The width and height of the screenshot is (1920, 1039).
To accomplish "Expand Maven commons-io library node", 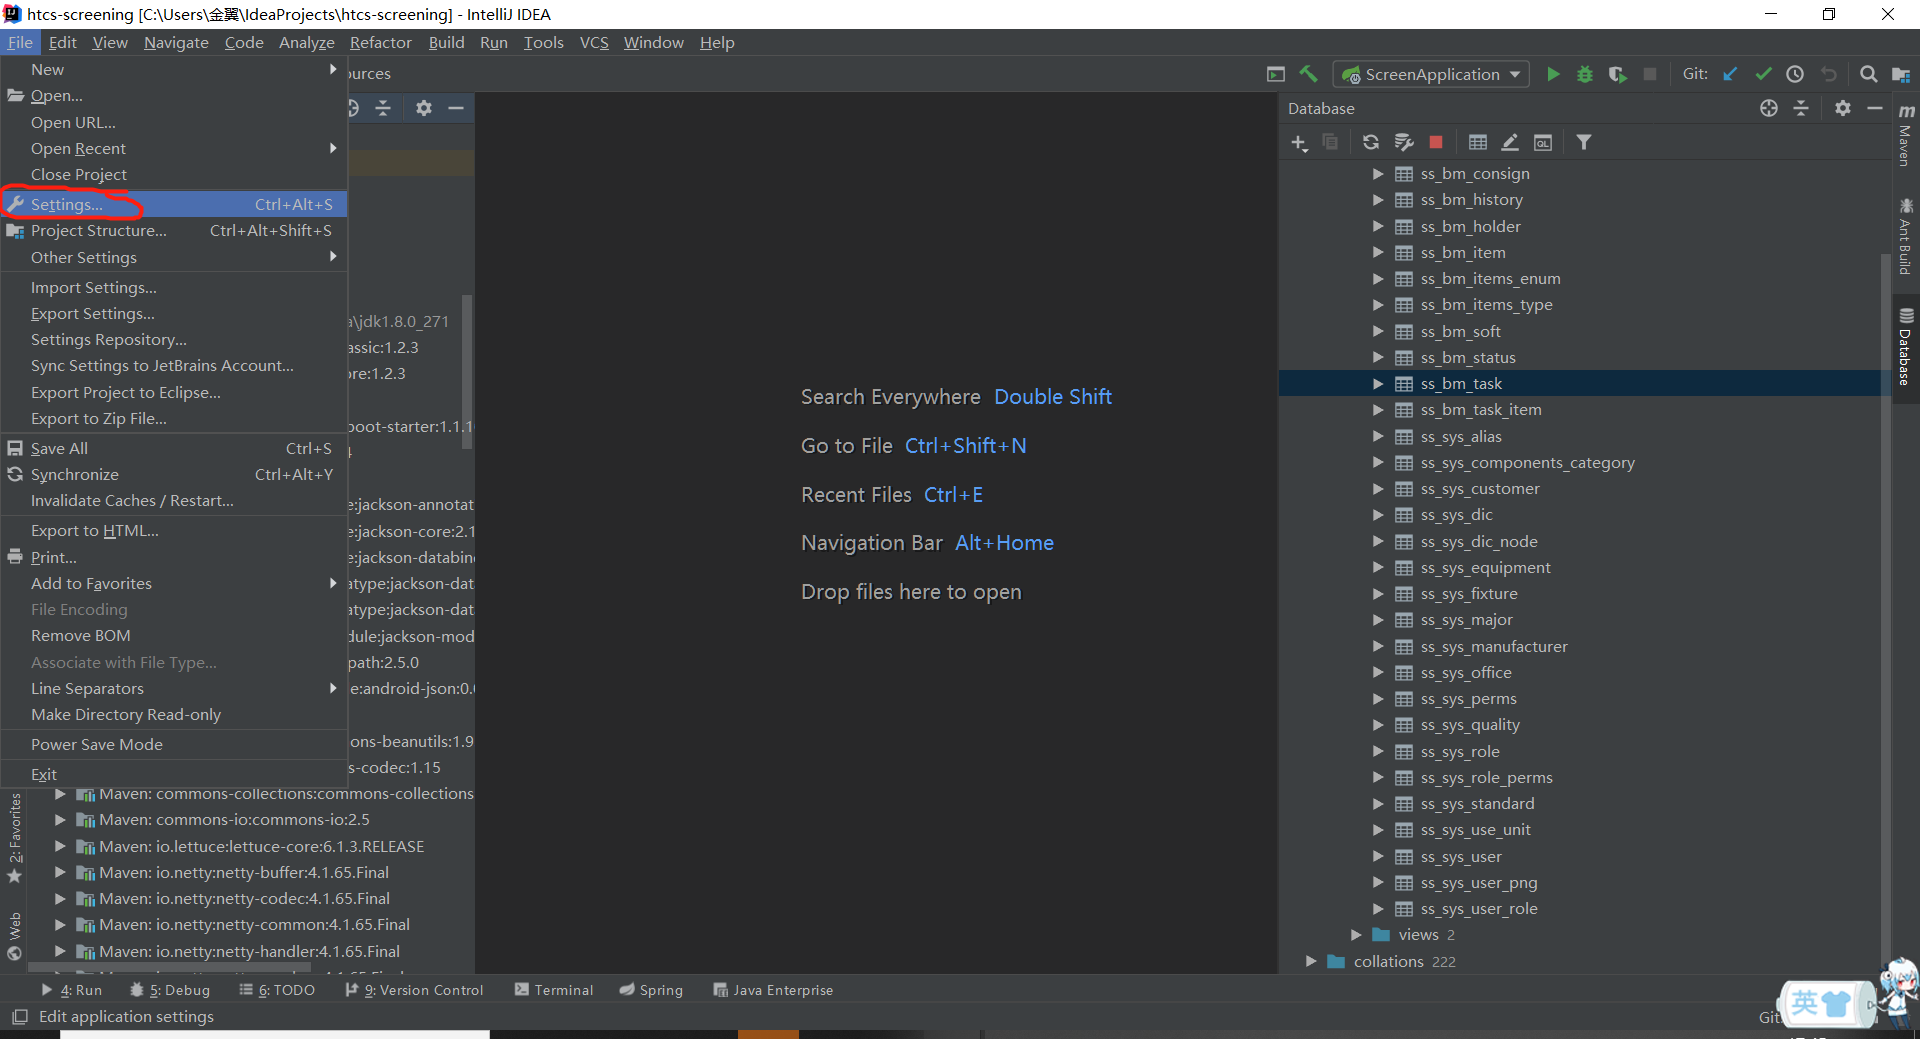I will (x=60, y=819).
